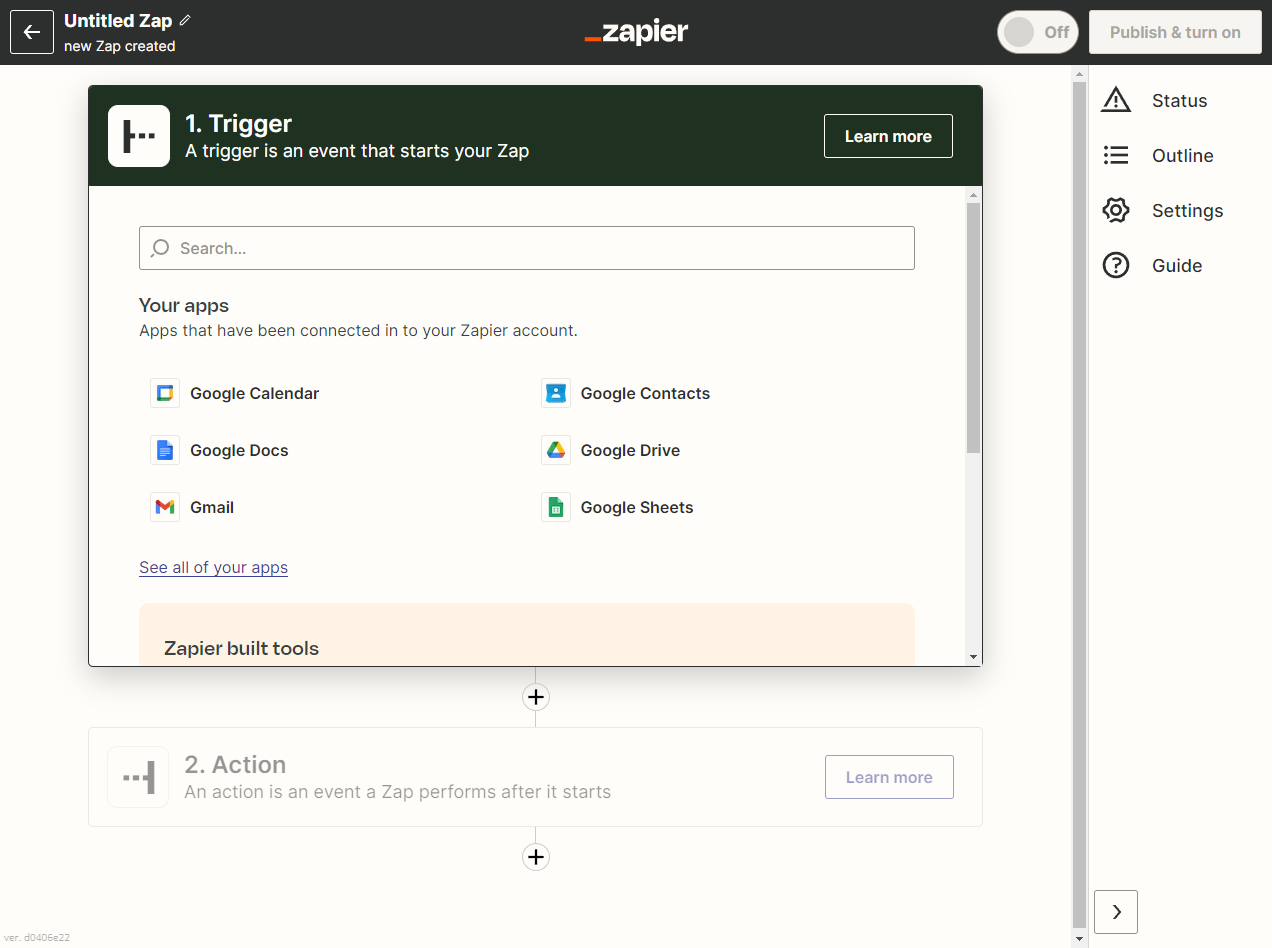Click the Action step icon
Viewport: 1272px width, 948px height.
[138, 777]
